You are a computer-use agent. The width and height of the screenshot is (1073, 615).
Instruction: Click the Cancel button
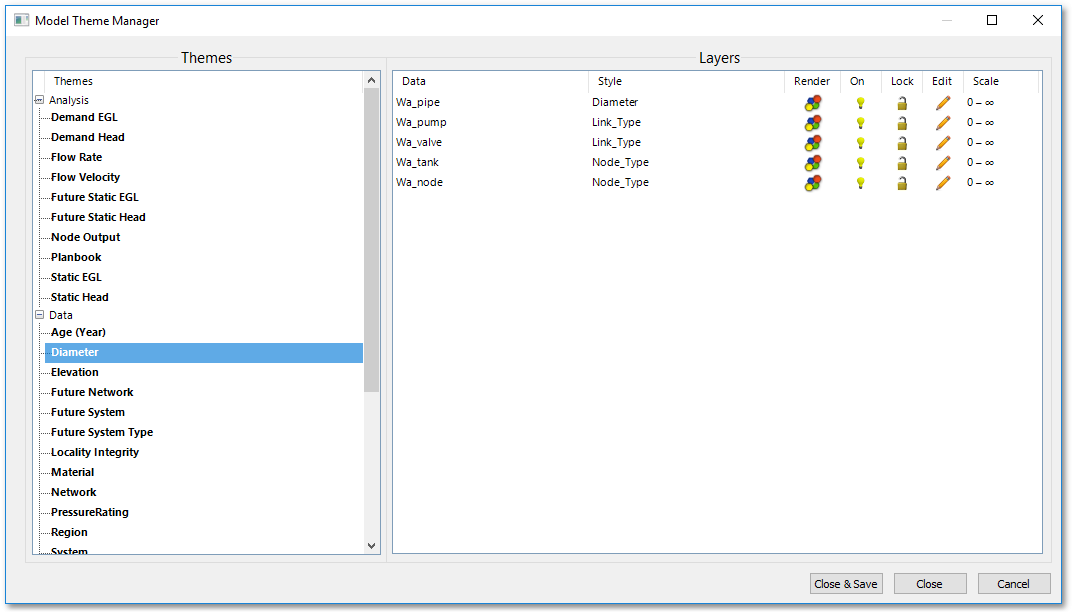(x=1013, y=584)
